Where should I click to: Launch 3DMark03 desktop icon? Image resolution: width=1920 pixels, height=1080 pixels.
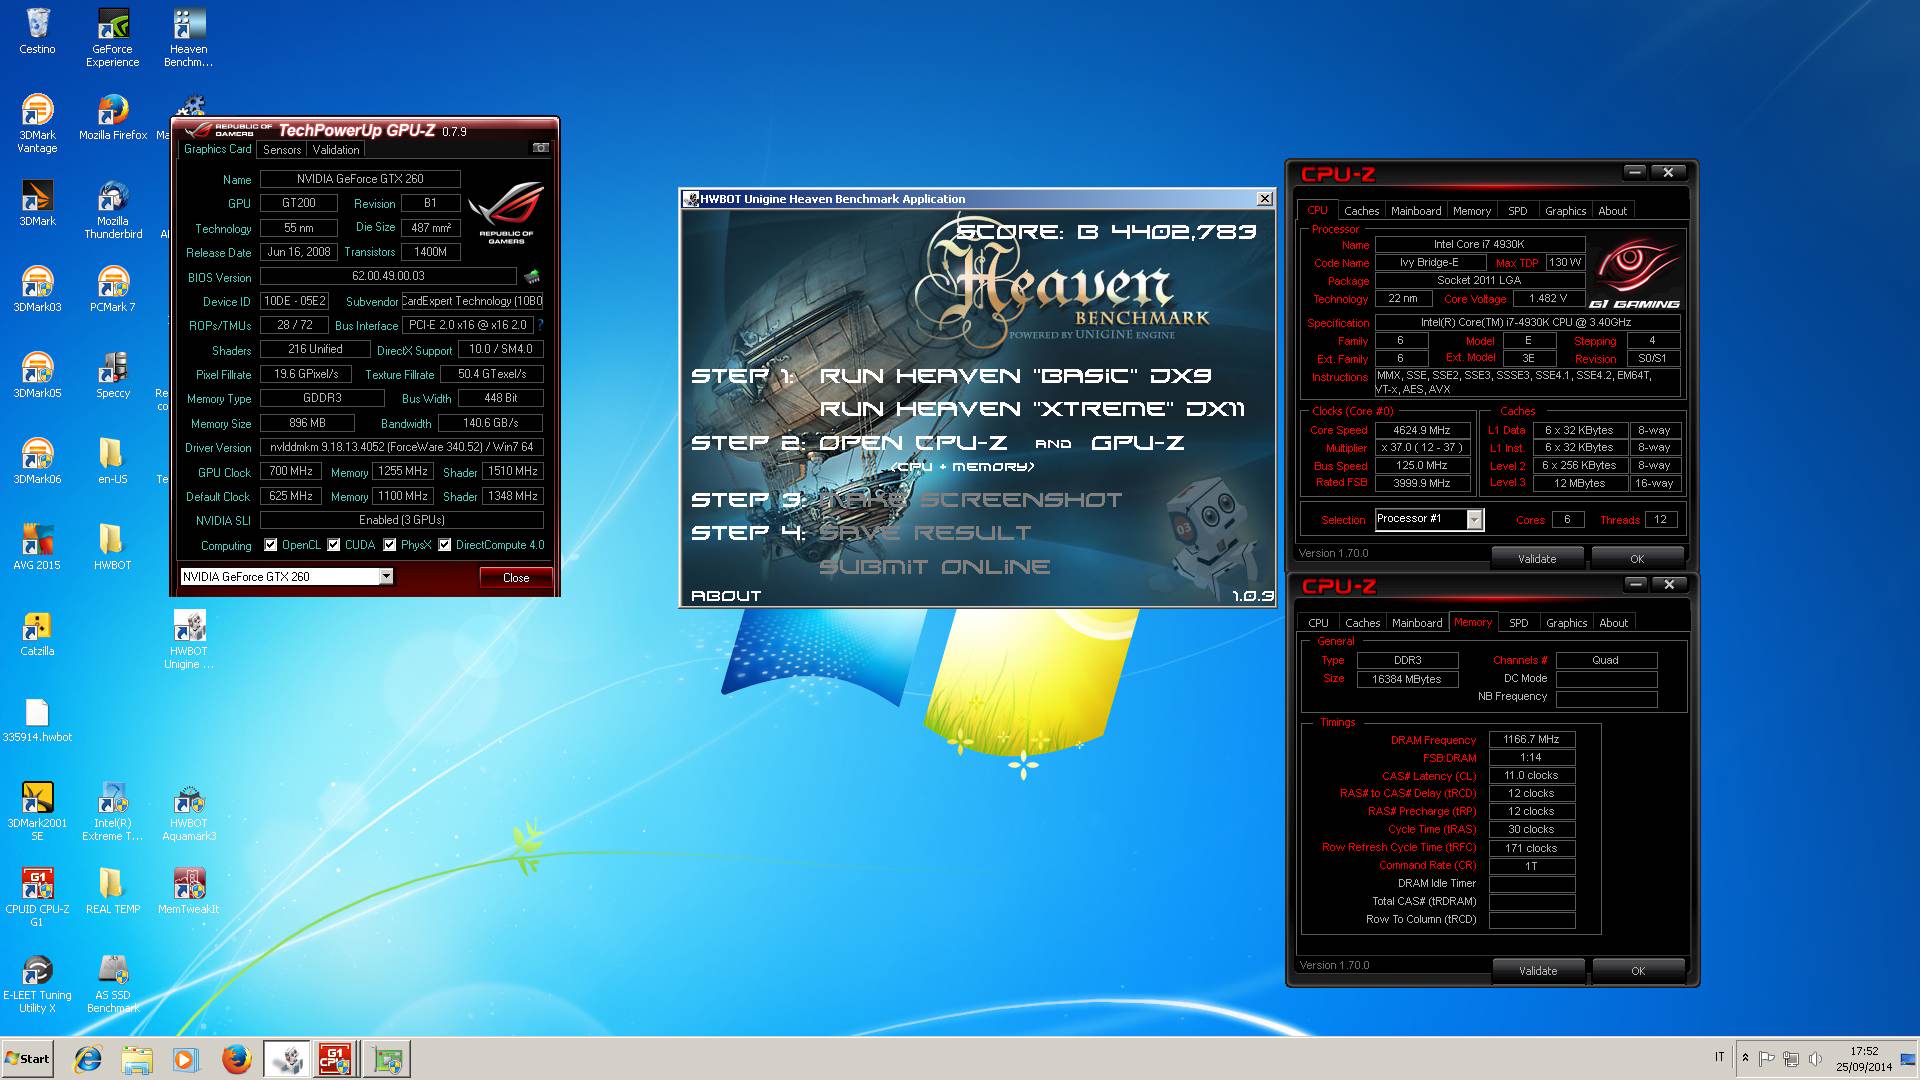(37, 289)
